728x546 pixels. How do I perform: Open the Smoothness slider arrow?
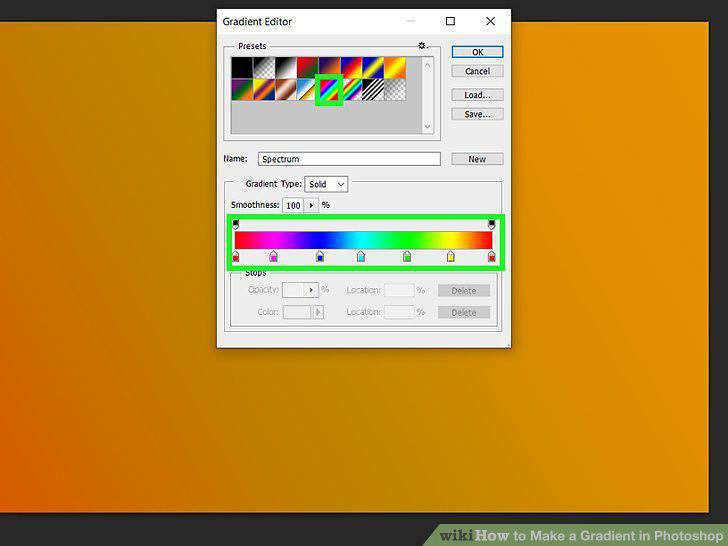(x=311, y=205)
